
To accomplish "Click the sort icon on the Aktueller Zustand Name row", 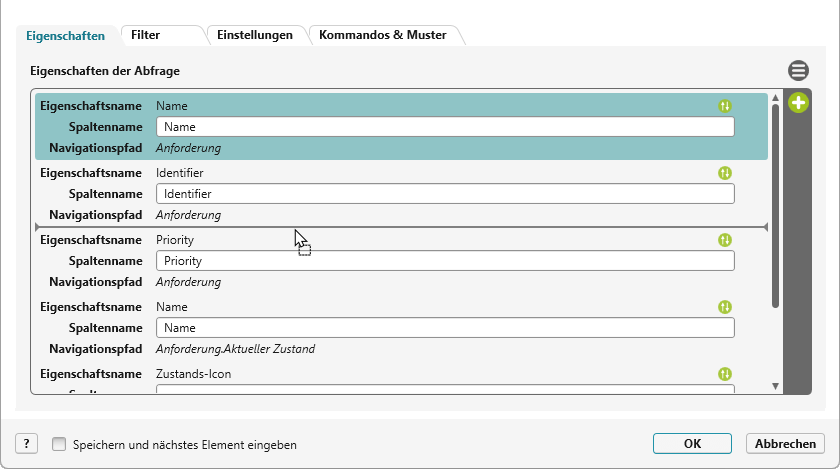I will coord(725,307).
